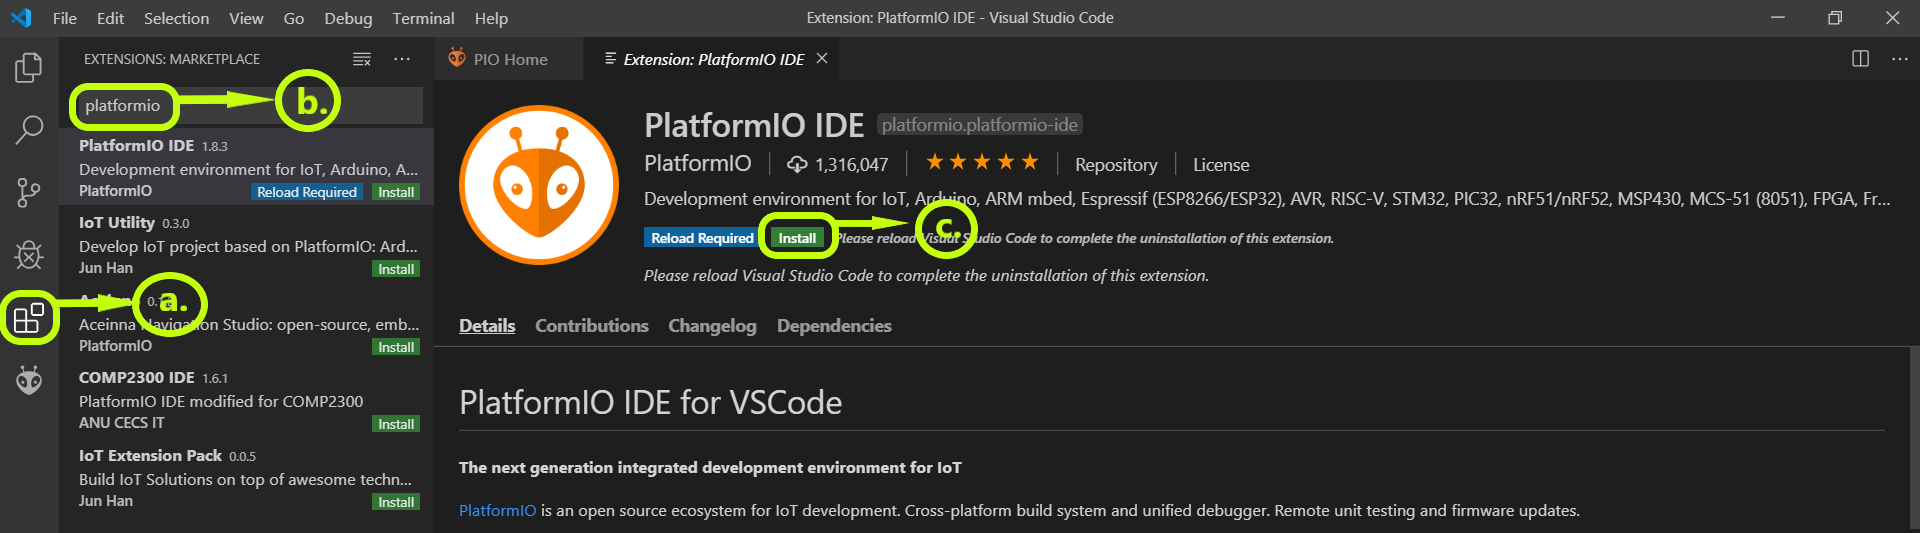Viewport: 1920px width, 533px height.
Task: Click the five-star rating of PlatformIO IDE
Action: pos(982,162)
